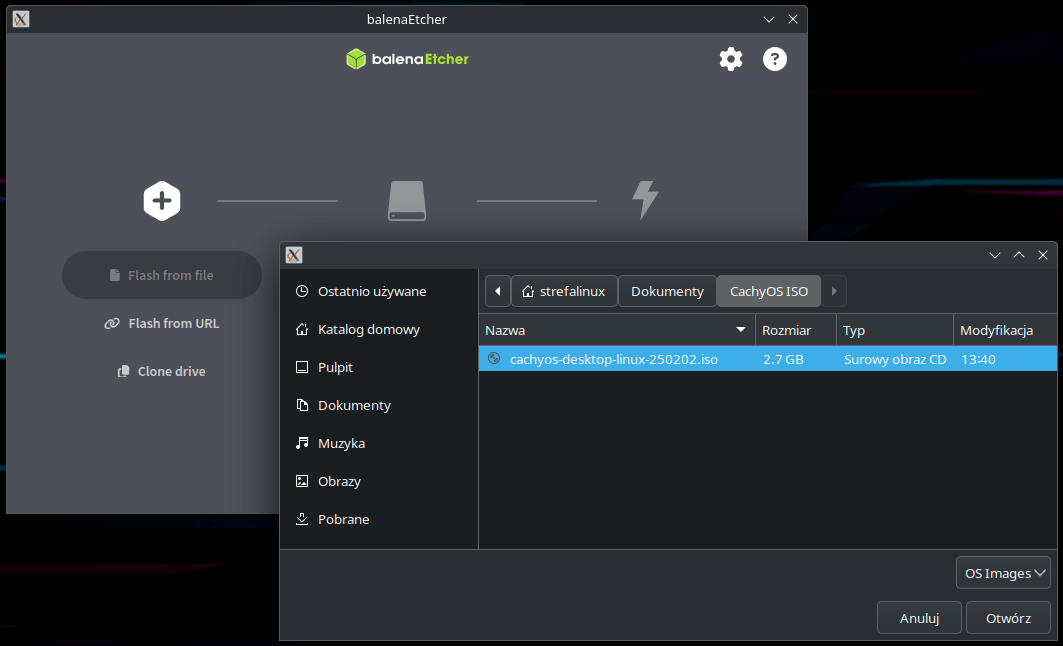The image size is (1063, 646).
Task: Close the file chooser dialog
Action: click(x=1043, y=255)
